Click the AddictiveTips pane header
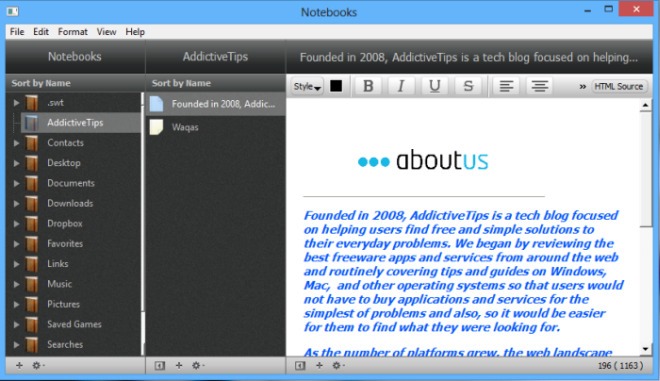Screen dimensions: 660x381 click(x=215, y=56)
